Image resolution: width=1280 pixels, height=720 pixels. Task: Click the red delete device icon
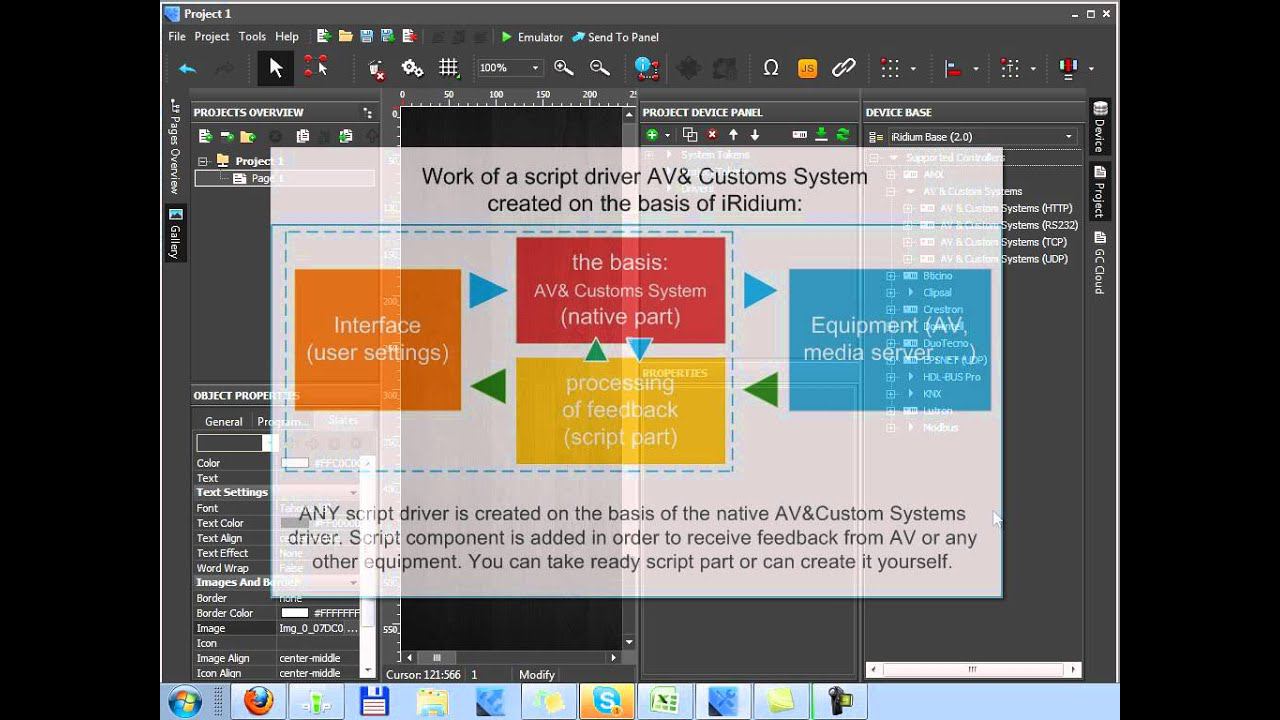tap(712, 135)
